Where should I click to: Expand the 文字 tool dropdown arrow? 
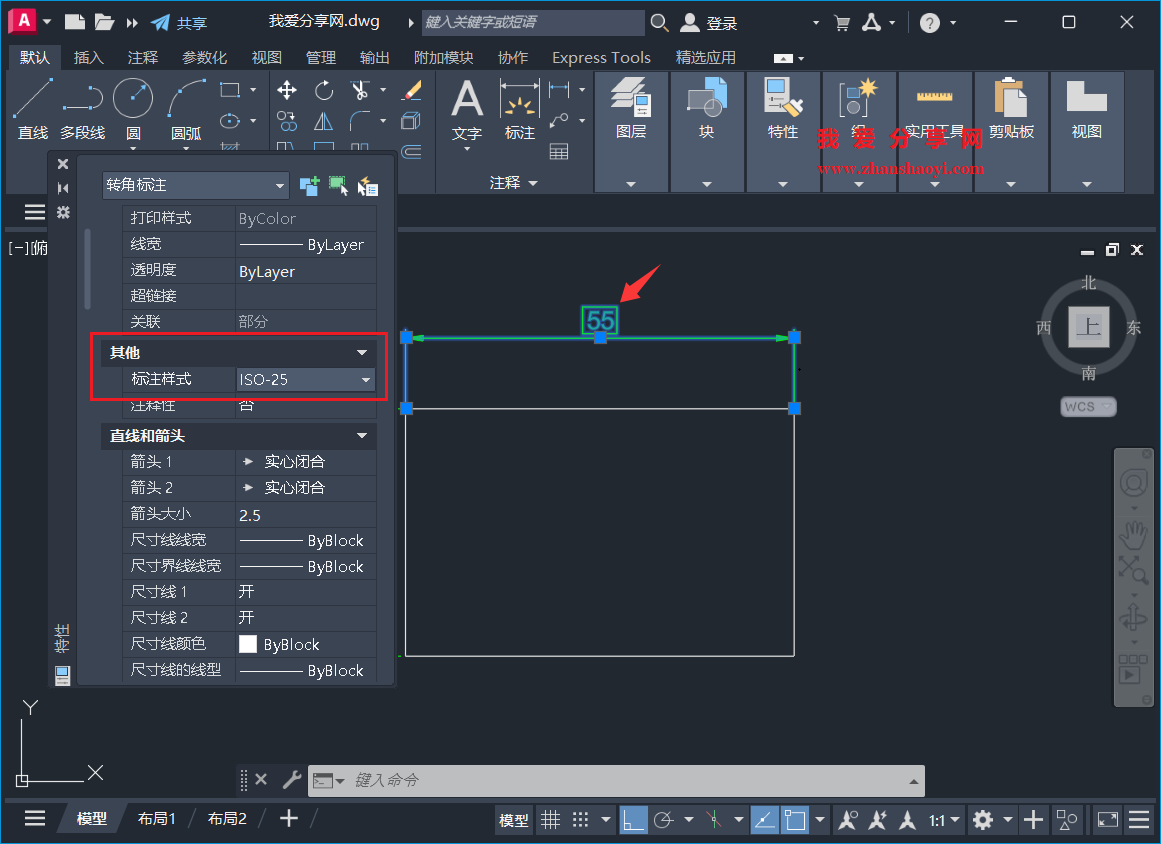[467, 150]
